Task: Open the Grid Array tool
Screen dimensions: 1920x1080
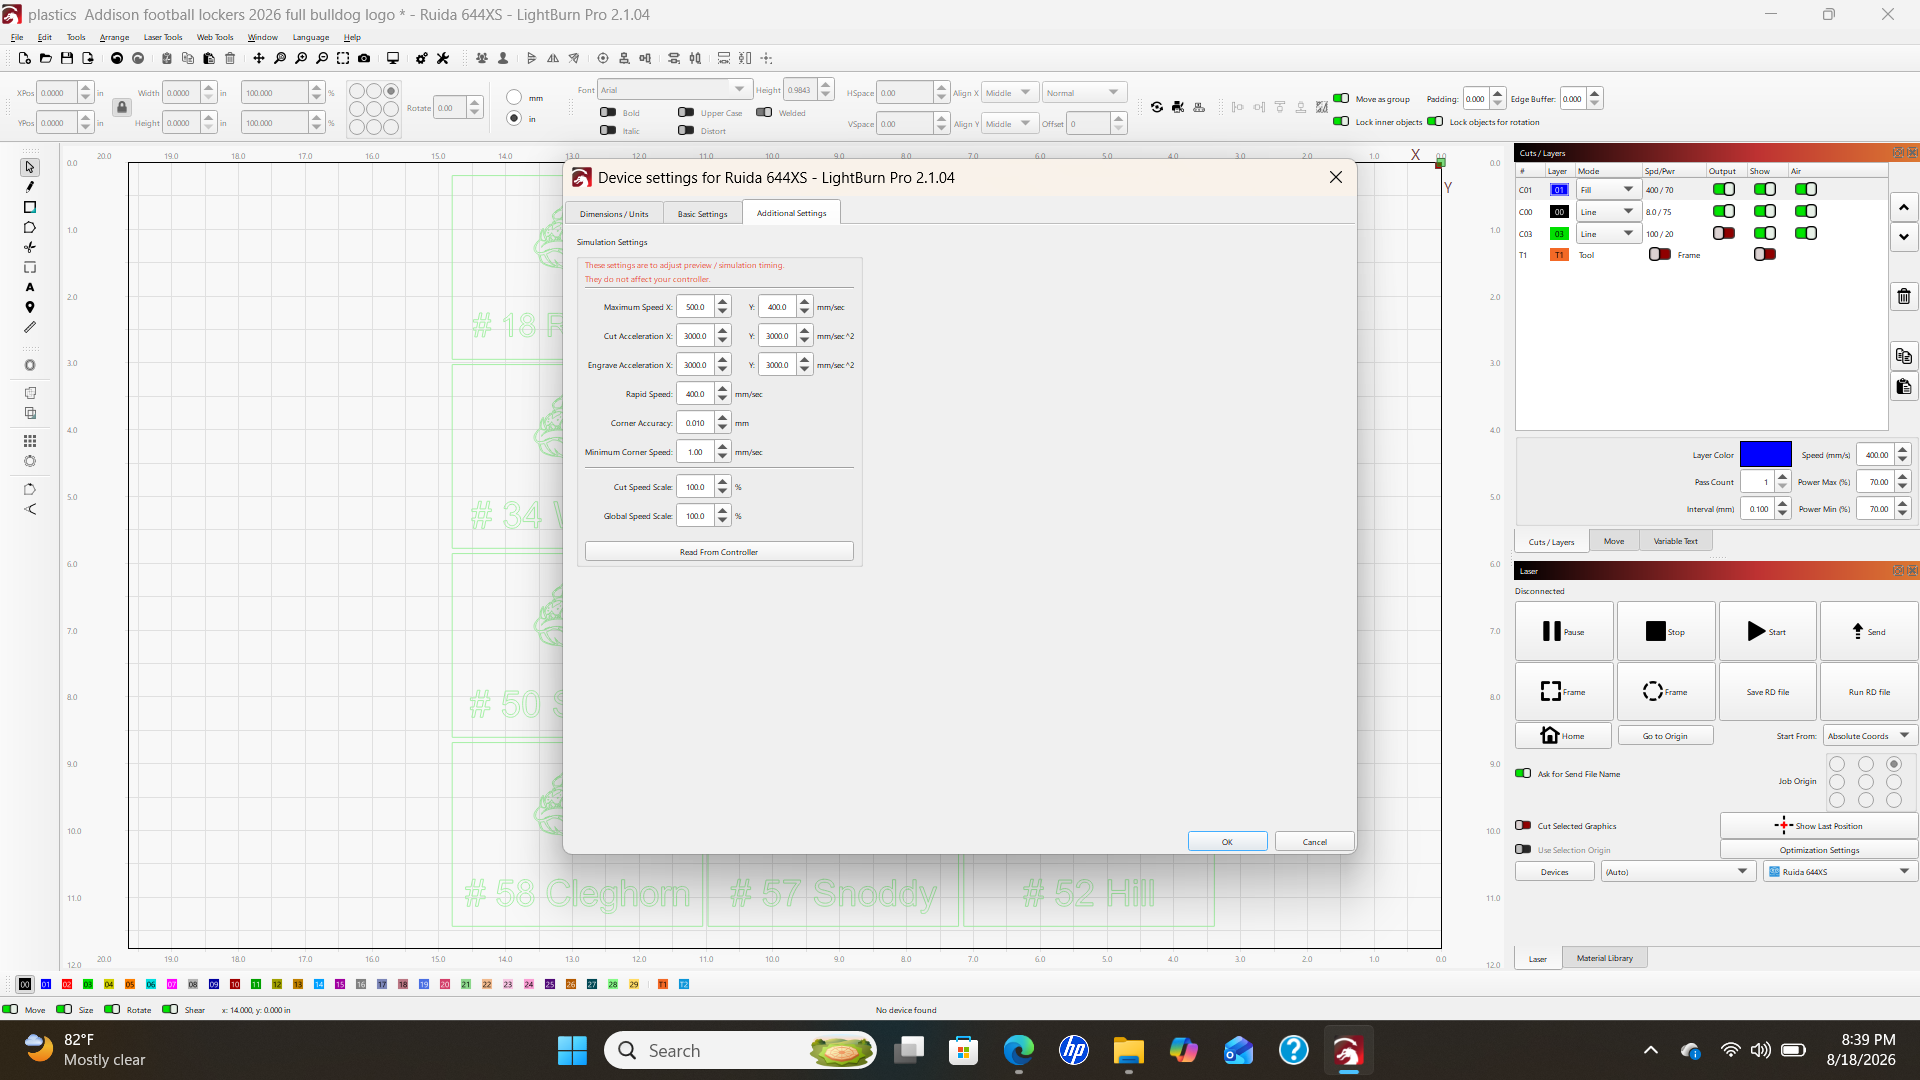Action: point(30,441)
